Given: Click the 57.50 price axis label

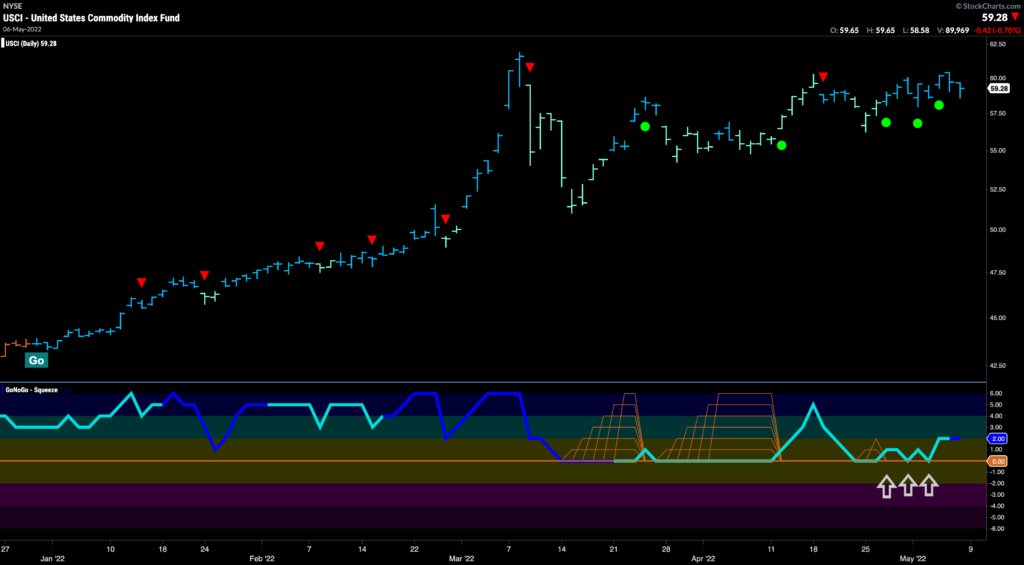Looking at the screenshot, I should click(x=997, y=114).
